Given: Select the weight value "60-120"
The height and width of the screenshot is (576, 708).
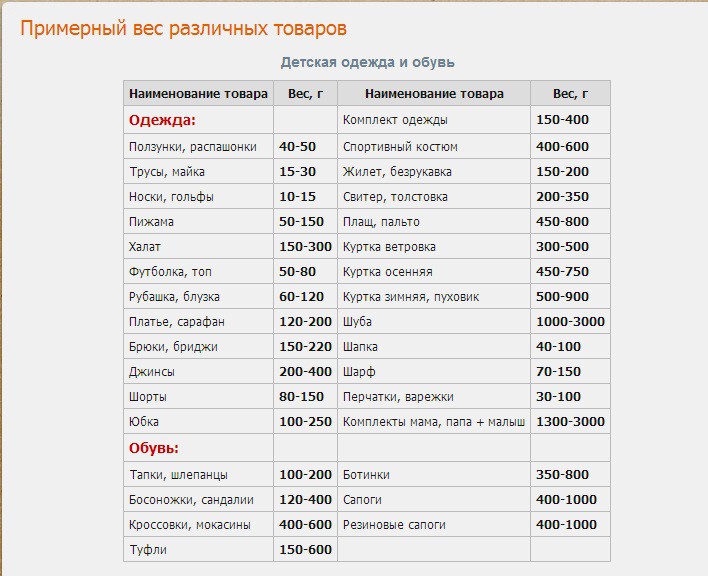Looking at the screenshot, I should click(x=301, y=297).
